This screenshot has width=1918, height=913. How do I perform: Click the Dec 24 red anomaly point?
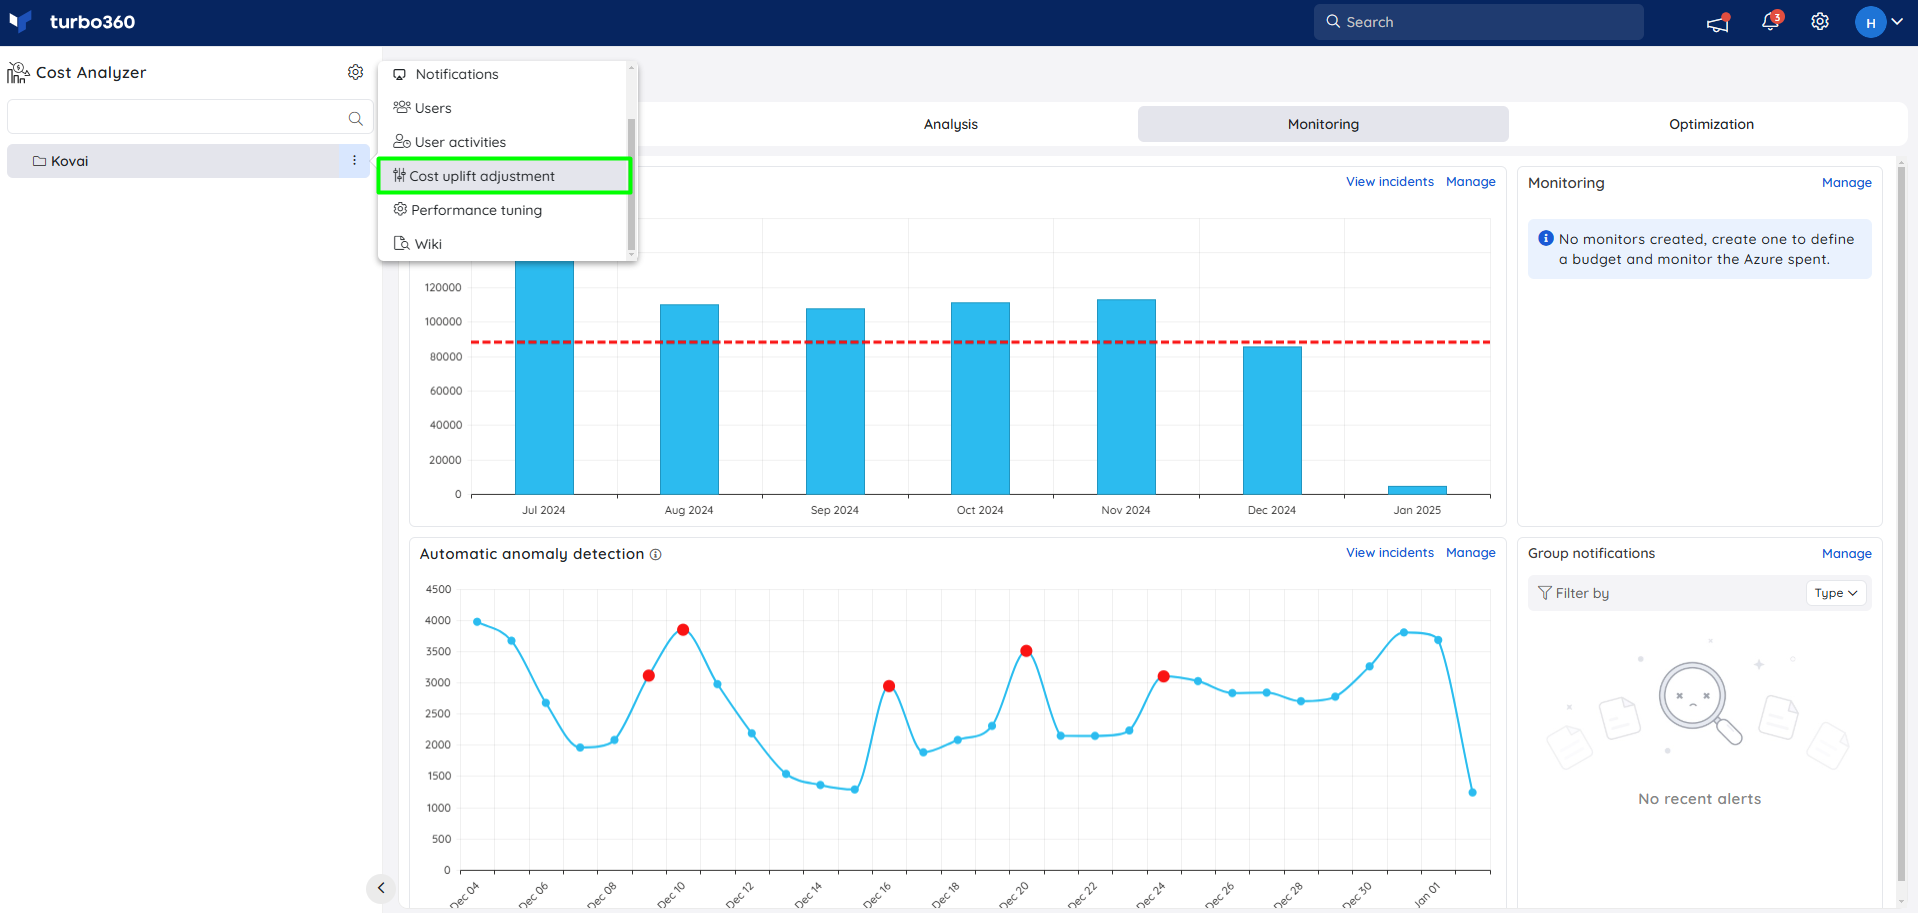click(x=1163, y=677)
